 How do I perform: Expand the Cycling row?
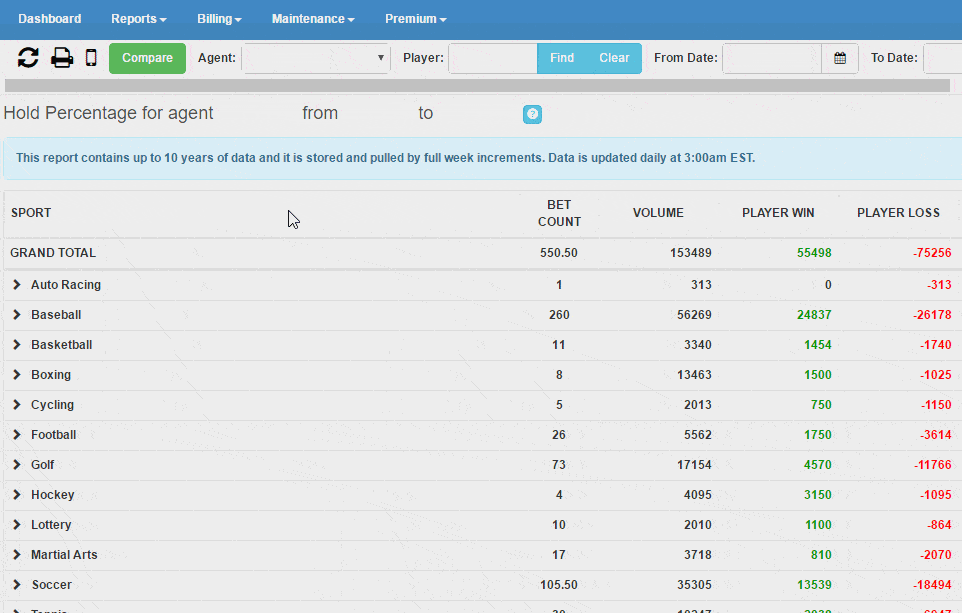pos(17,405)
